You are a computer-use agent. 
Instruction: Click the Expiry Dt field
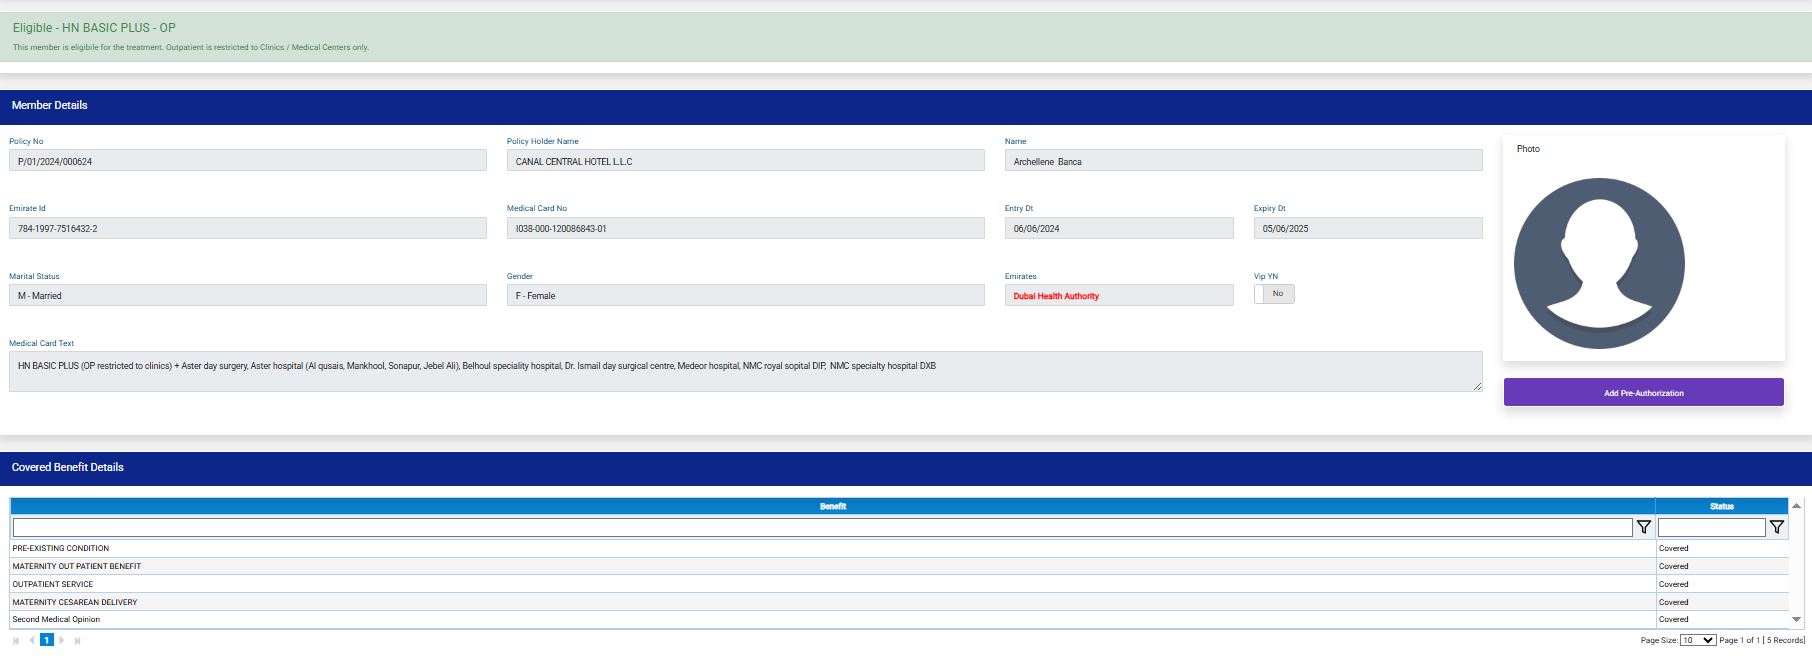tap(1368, 228)
